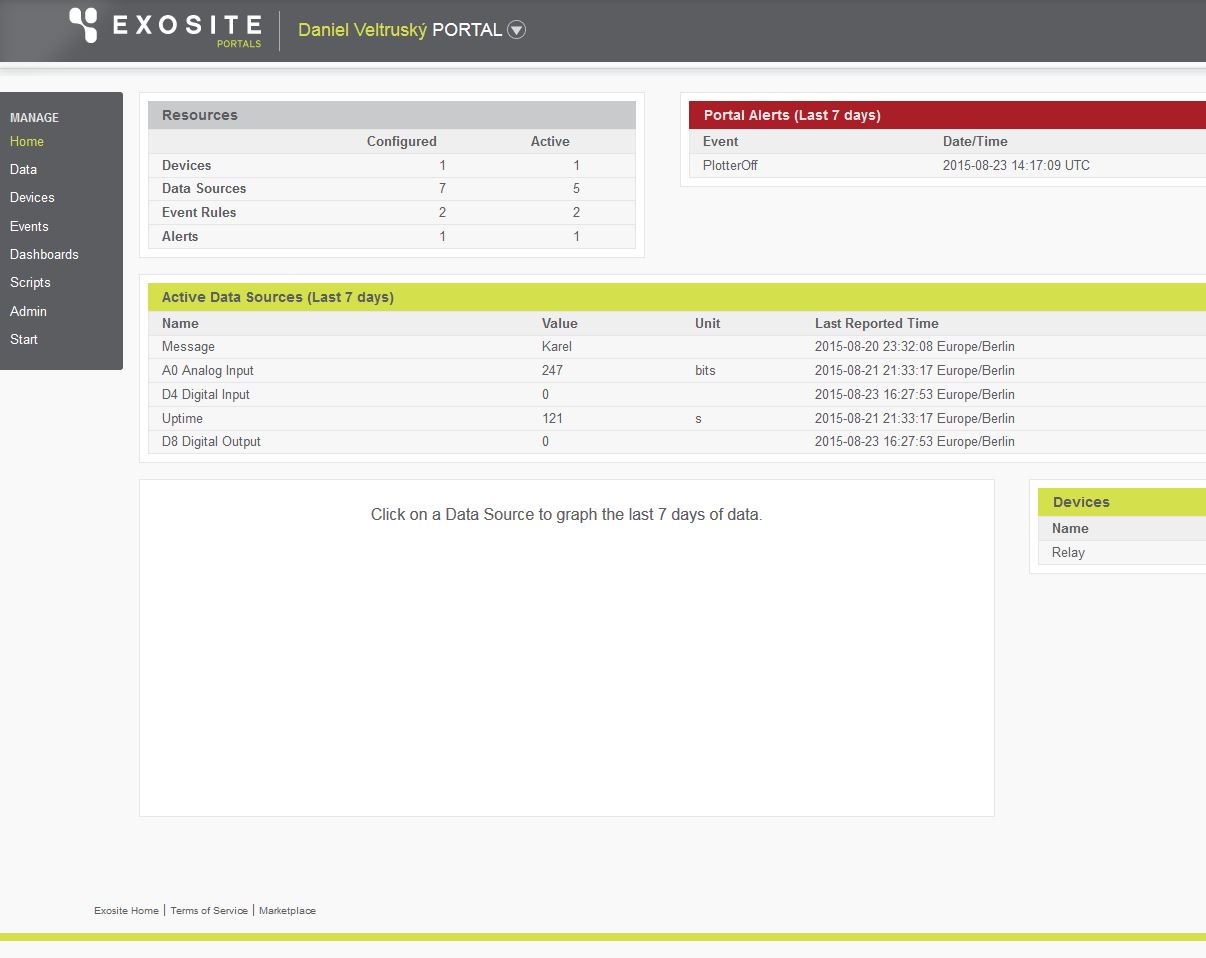Click the alert time 2015-08-23 14:17:09 UTC
The width and height of the screenshot is (1206, 958).
tap(1016, 166)
